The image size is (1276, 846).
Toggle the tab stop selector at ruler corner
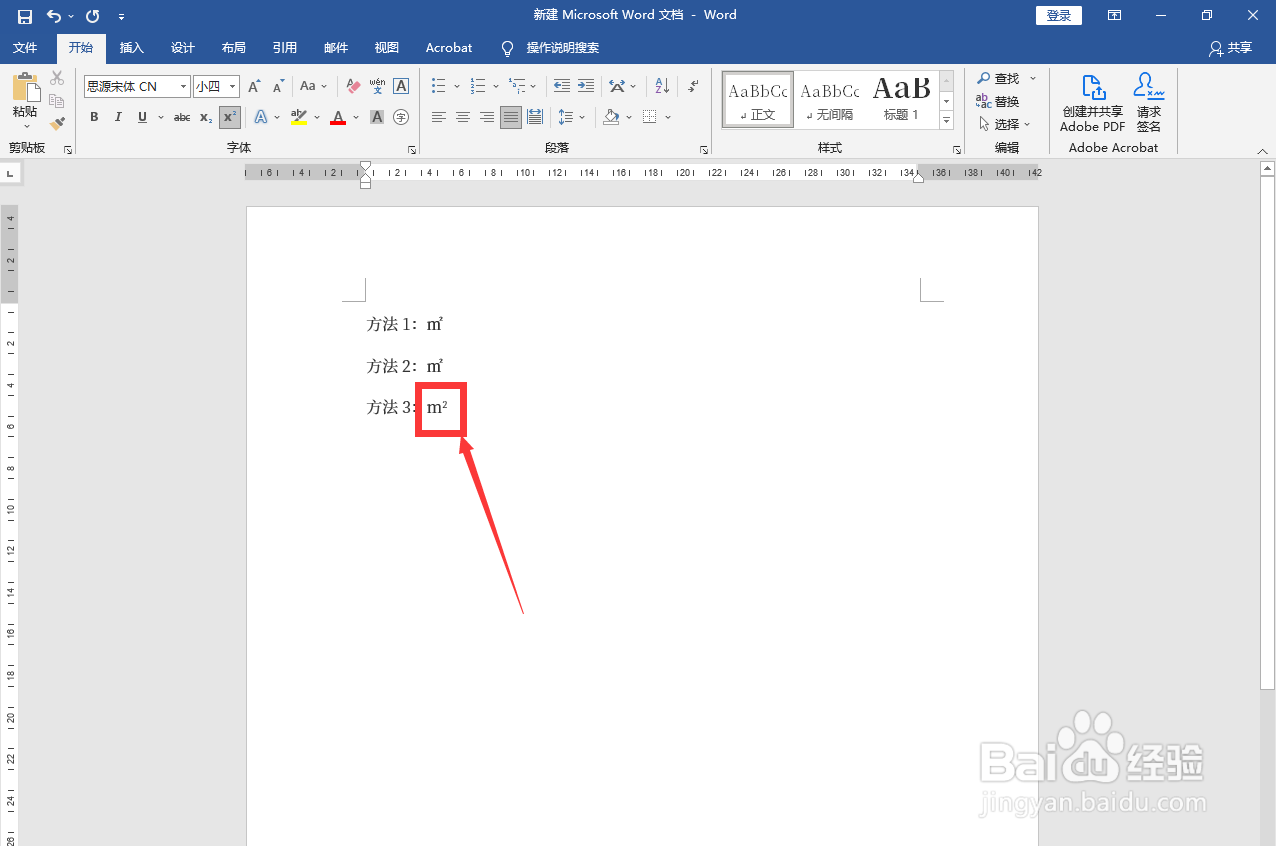point(10,174)
